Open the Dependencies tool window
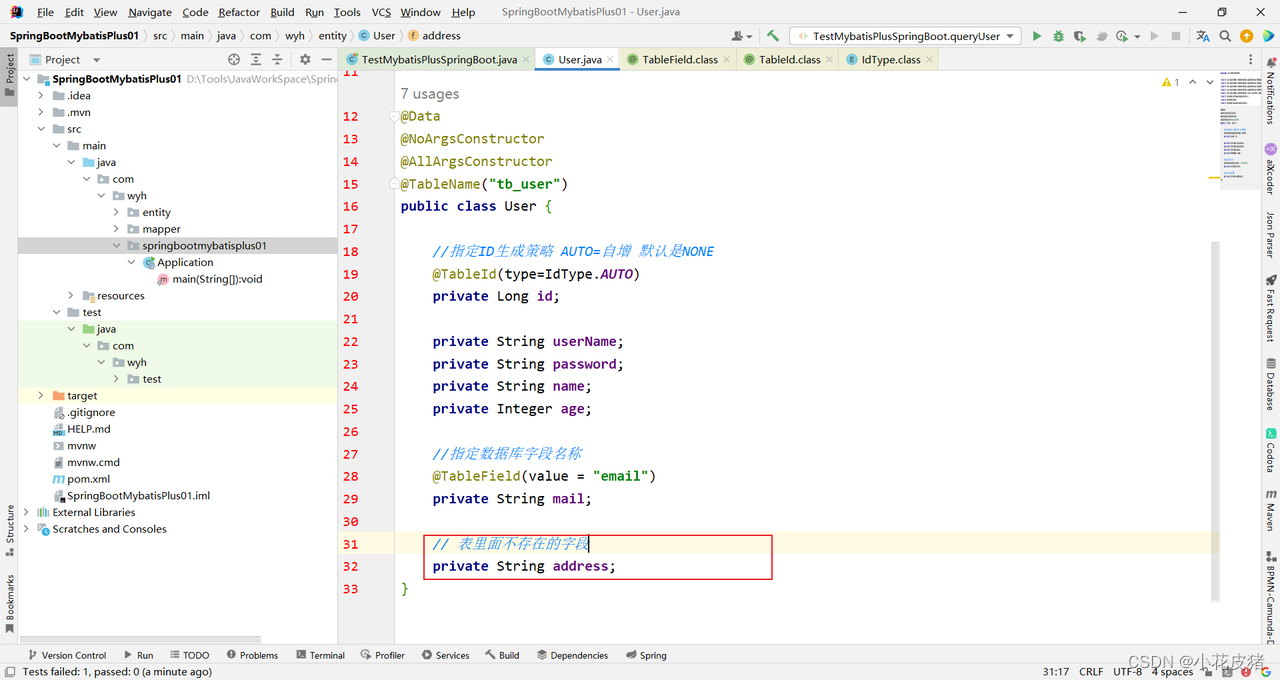 tap(572, 655)
